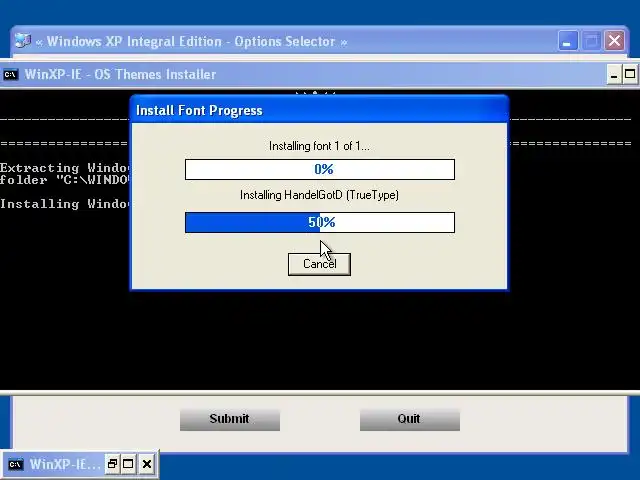The image size is (640, 480).
Task: Quit the Options Selector
Action: (410, 419)
